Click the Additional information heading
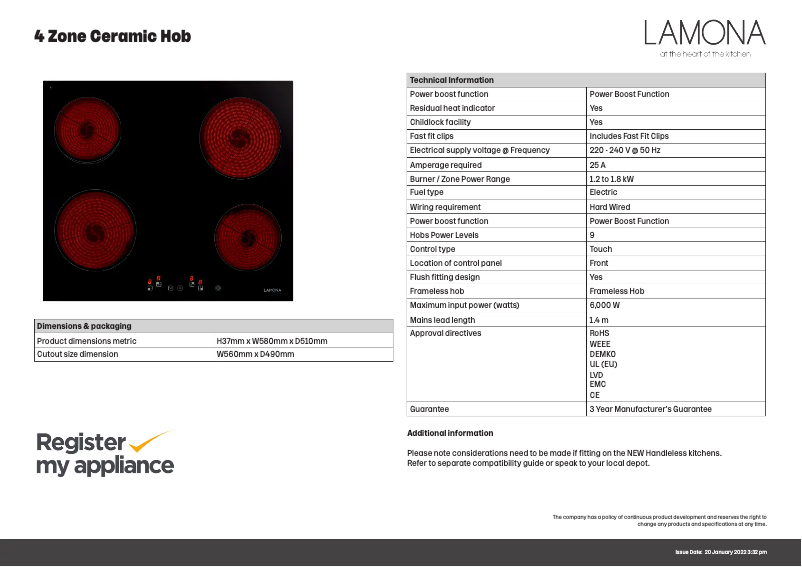 point(450,433)
